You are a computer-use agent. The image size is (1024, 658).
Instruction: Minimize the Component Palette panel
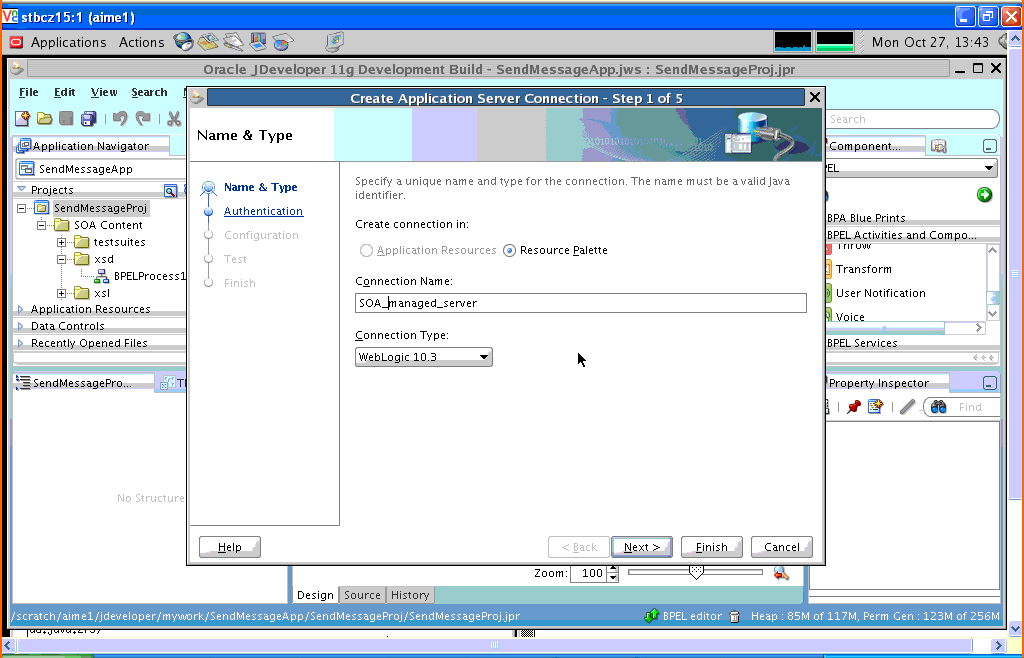pyautogui.click(x=990, y=146)
